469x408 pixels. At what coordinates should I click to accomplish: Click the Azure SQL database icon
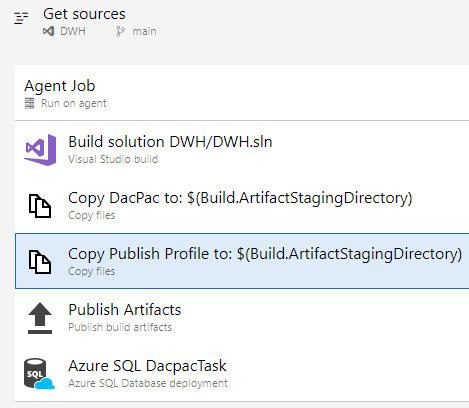39,374
